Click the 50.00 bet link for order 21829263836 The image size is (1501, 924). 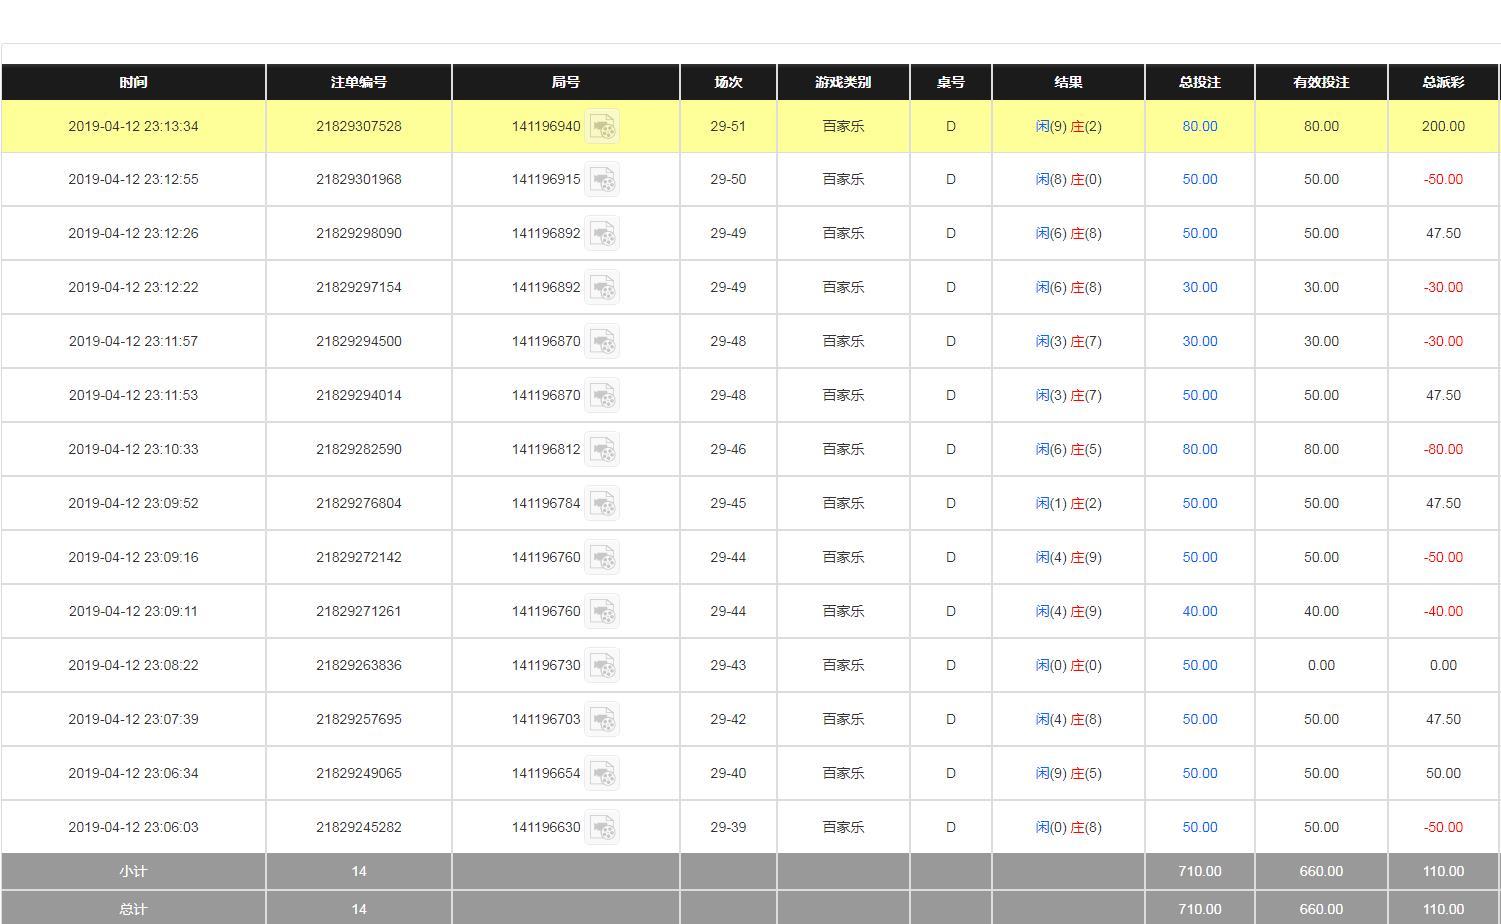pyautogui.click(x=1199, y=665)
